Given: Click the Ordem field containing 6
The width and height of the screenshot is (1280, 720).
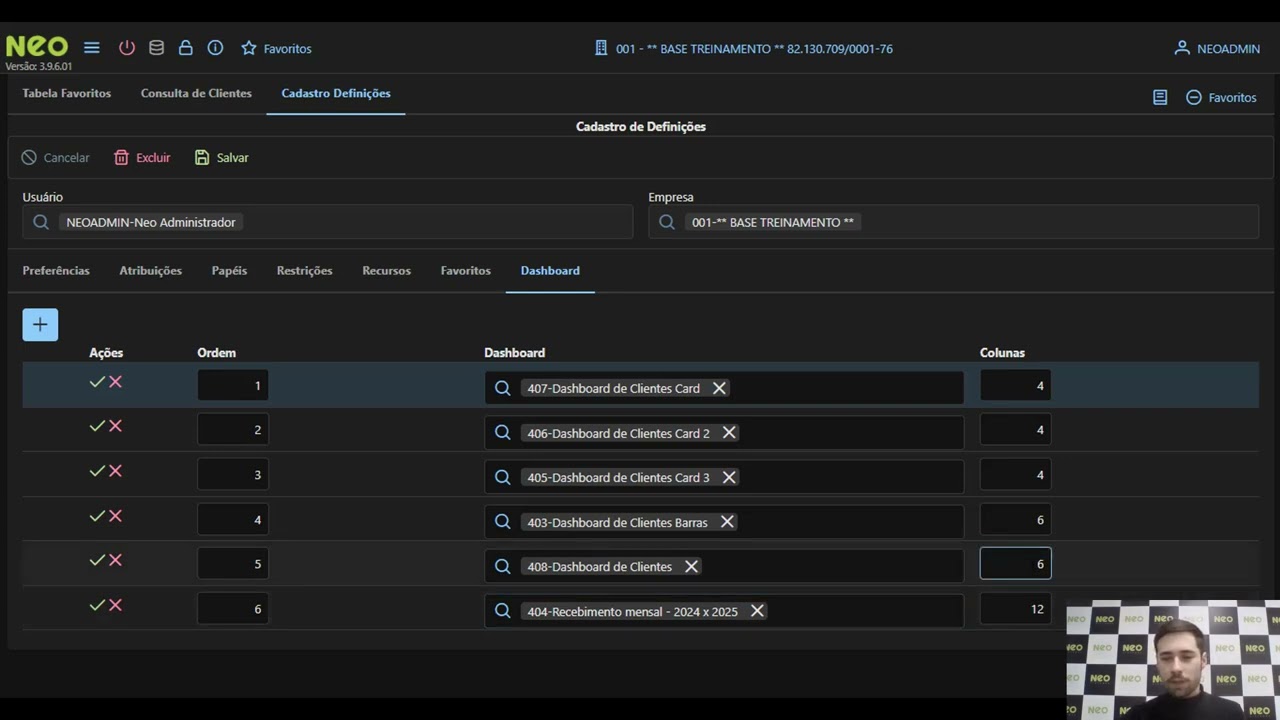Looking at the screenshot, I should coord(233,609).
